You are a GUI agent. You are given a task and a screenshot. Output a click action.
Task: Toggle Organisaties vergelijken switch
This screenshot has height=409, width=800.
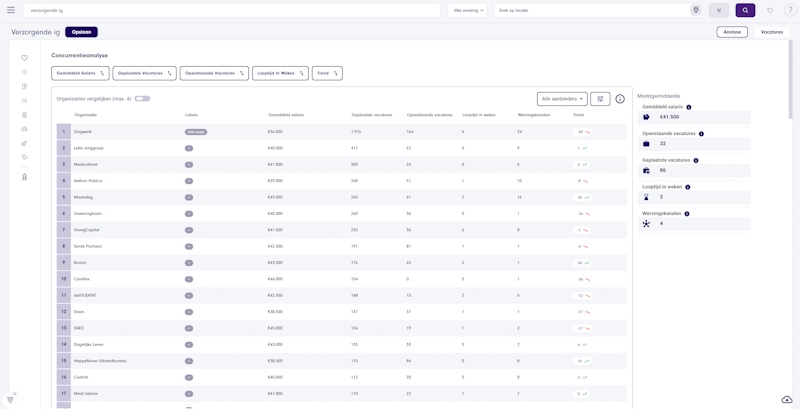[x=142, y=99]
